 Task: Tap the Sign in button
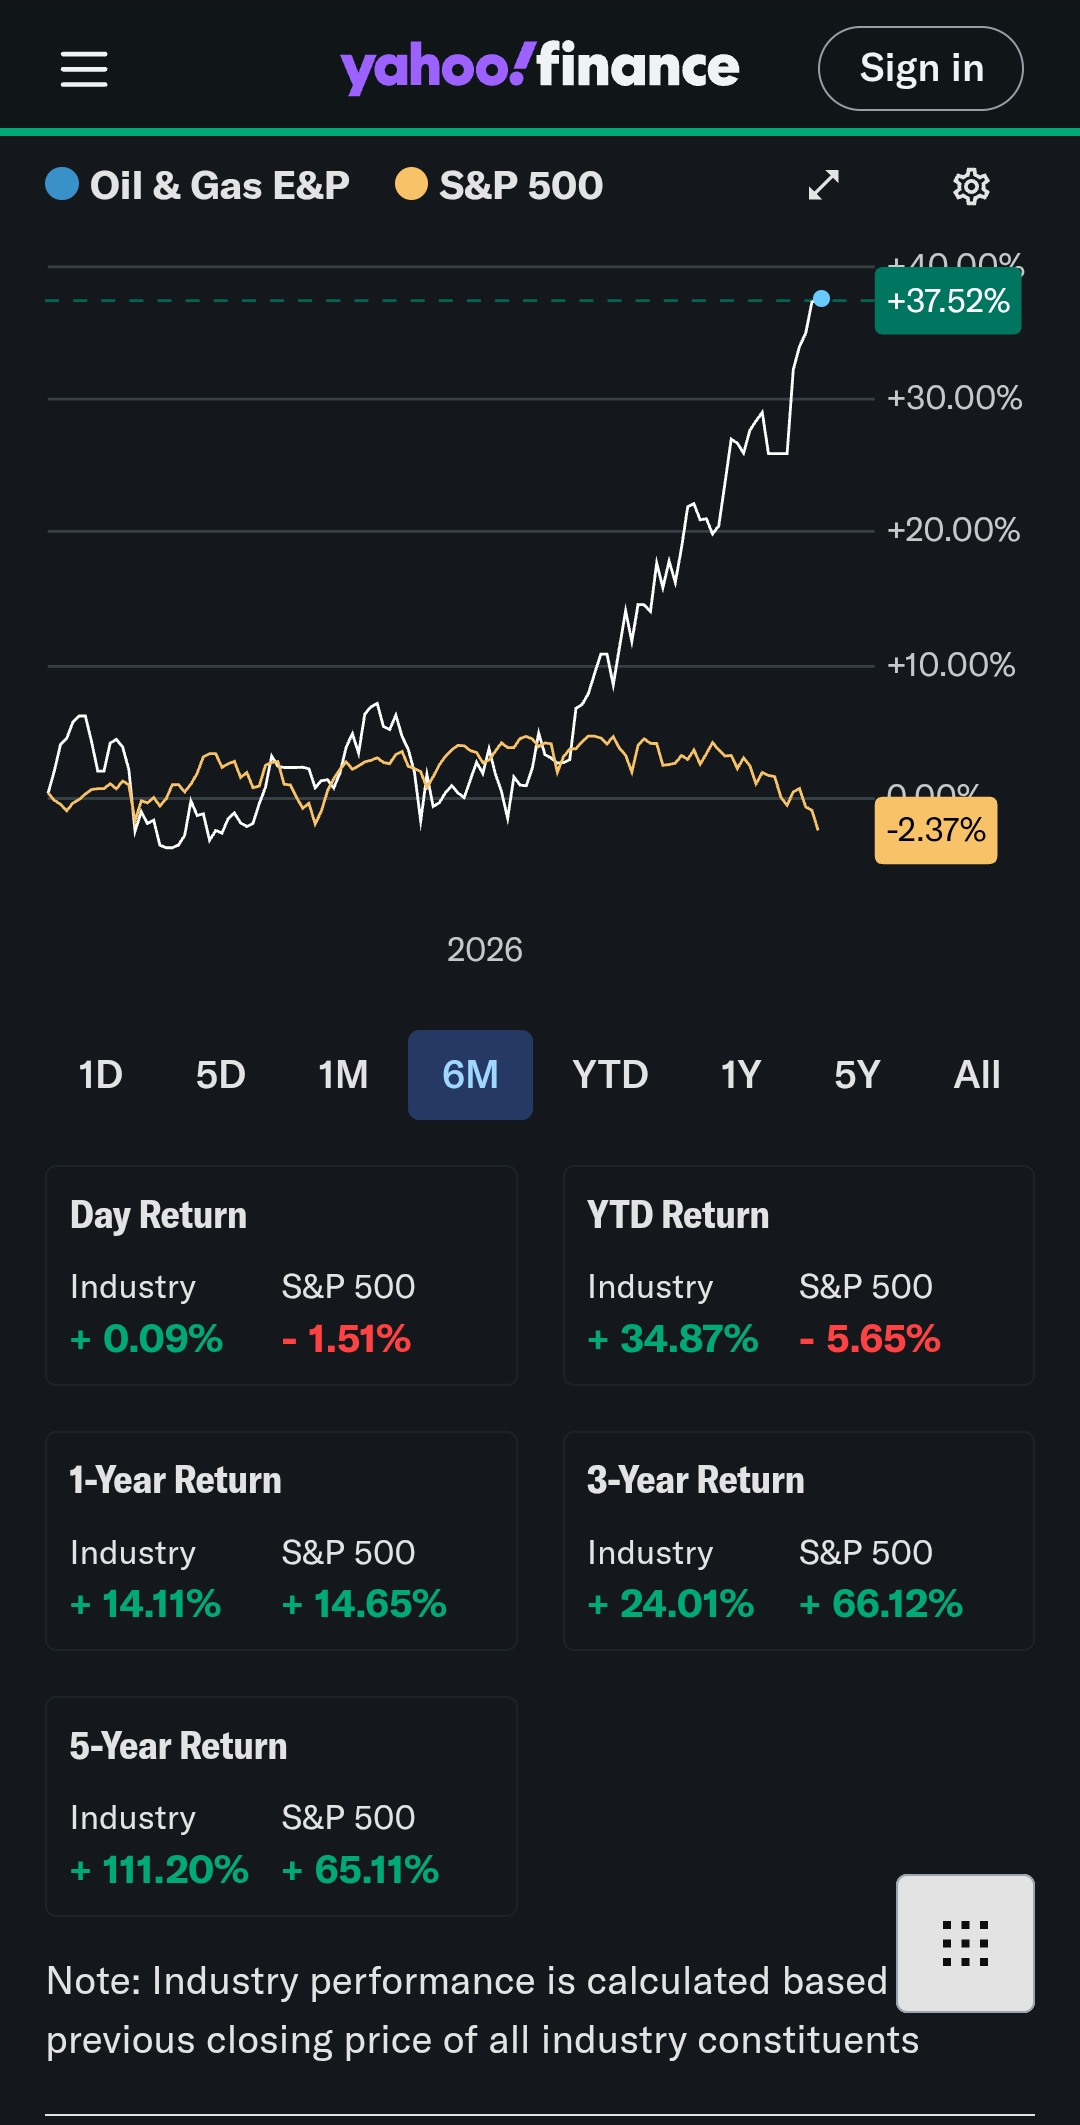pos(921,68)
